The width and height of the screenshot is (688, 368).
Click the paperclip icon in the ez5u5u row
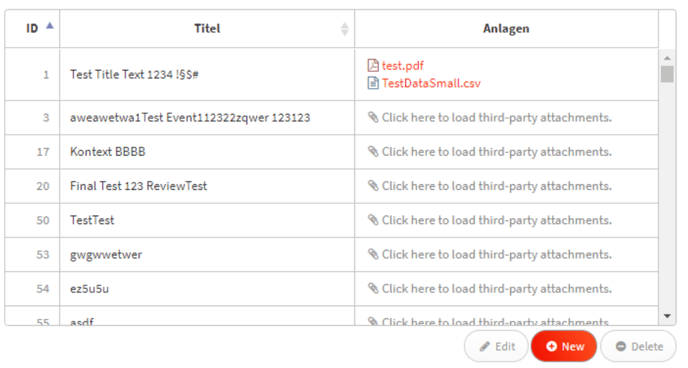pos(373,288)
